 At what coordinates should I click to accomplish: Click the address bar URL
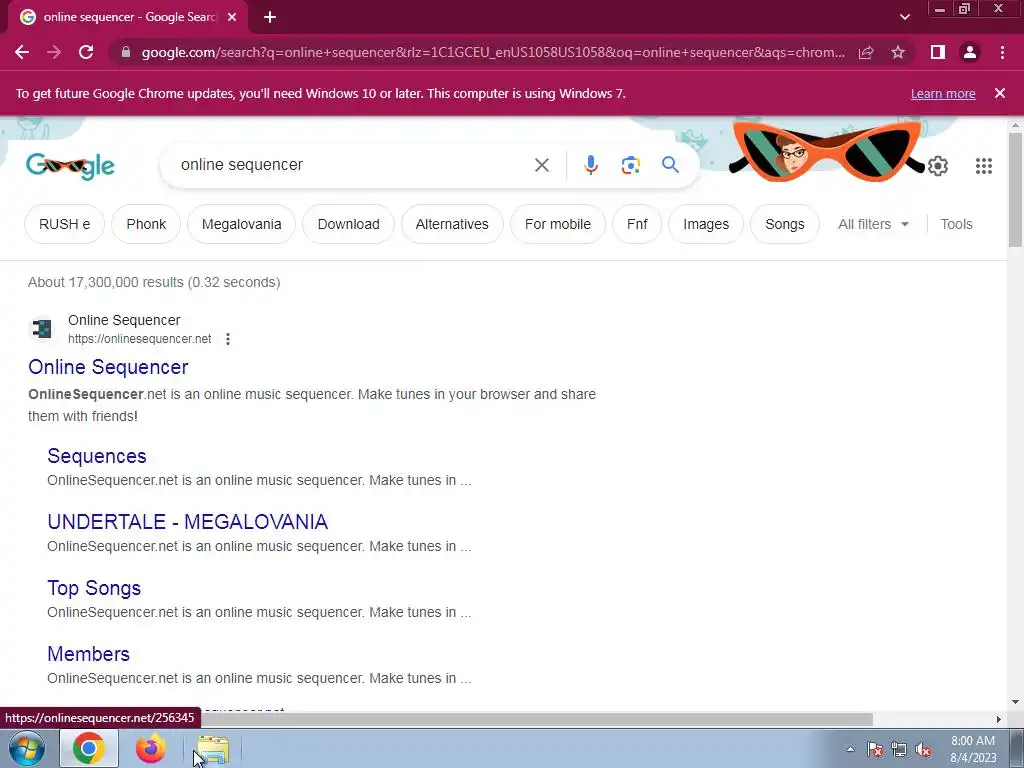click(x=493, y=52)
